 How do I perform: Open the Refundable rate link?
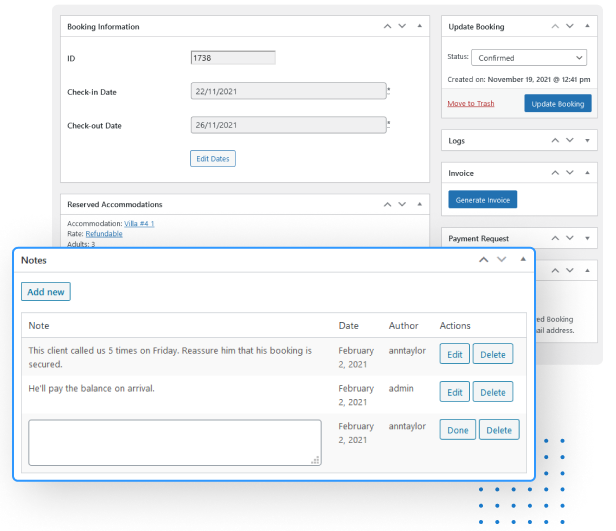[104, 234]
